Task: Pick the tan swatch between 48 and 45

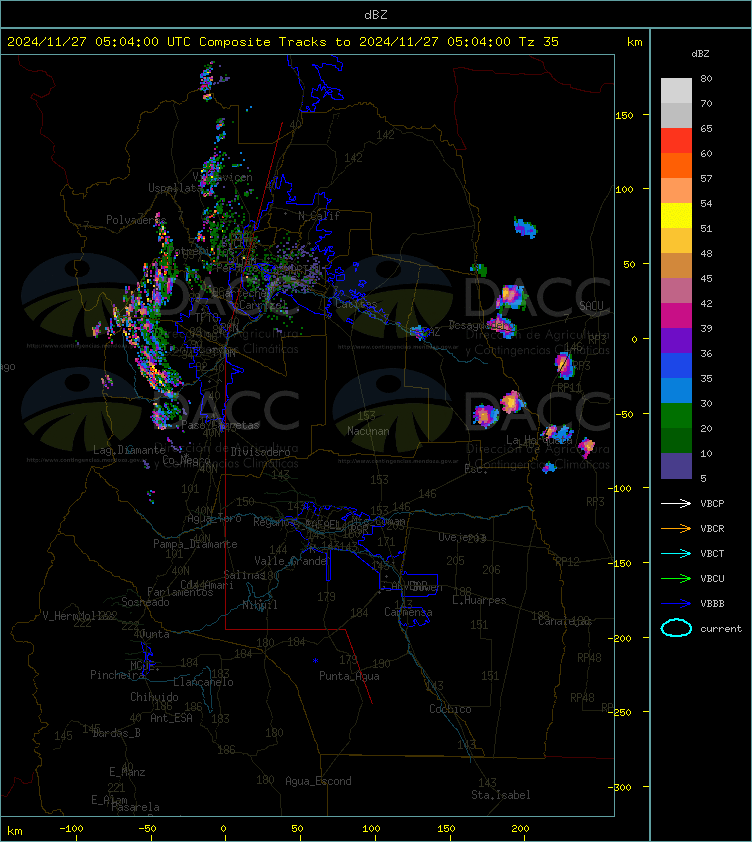Action: (x=676, y=265)
